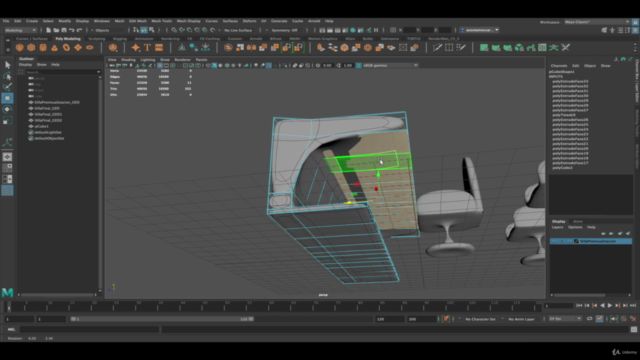The height and width of the screenshot is (360, 640).
Task: Click Layers menu in layer editor
Action: [558, 227]
